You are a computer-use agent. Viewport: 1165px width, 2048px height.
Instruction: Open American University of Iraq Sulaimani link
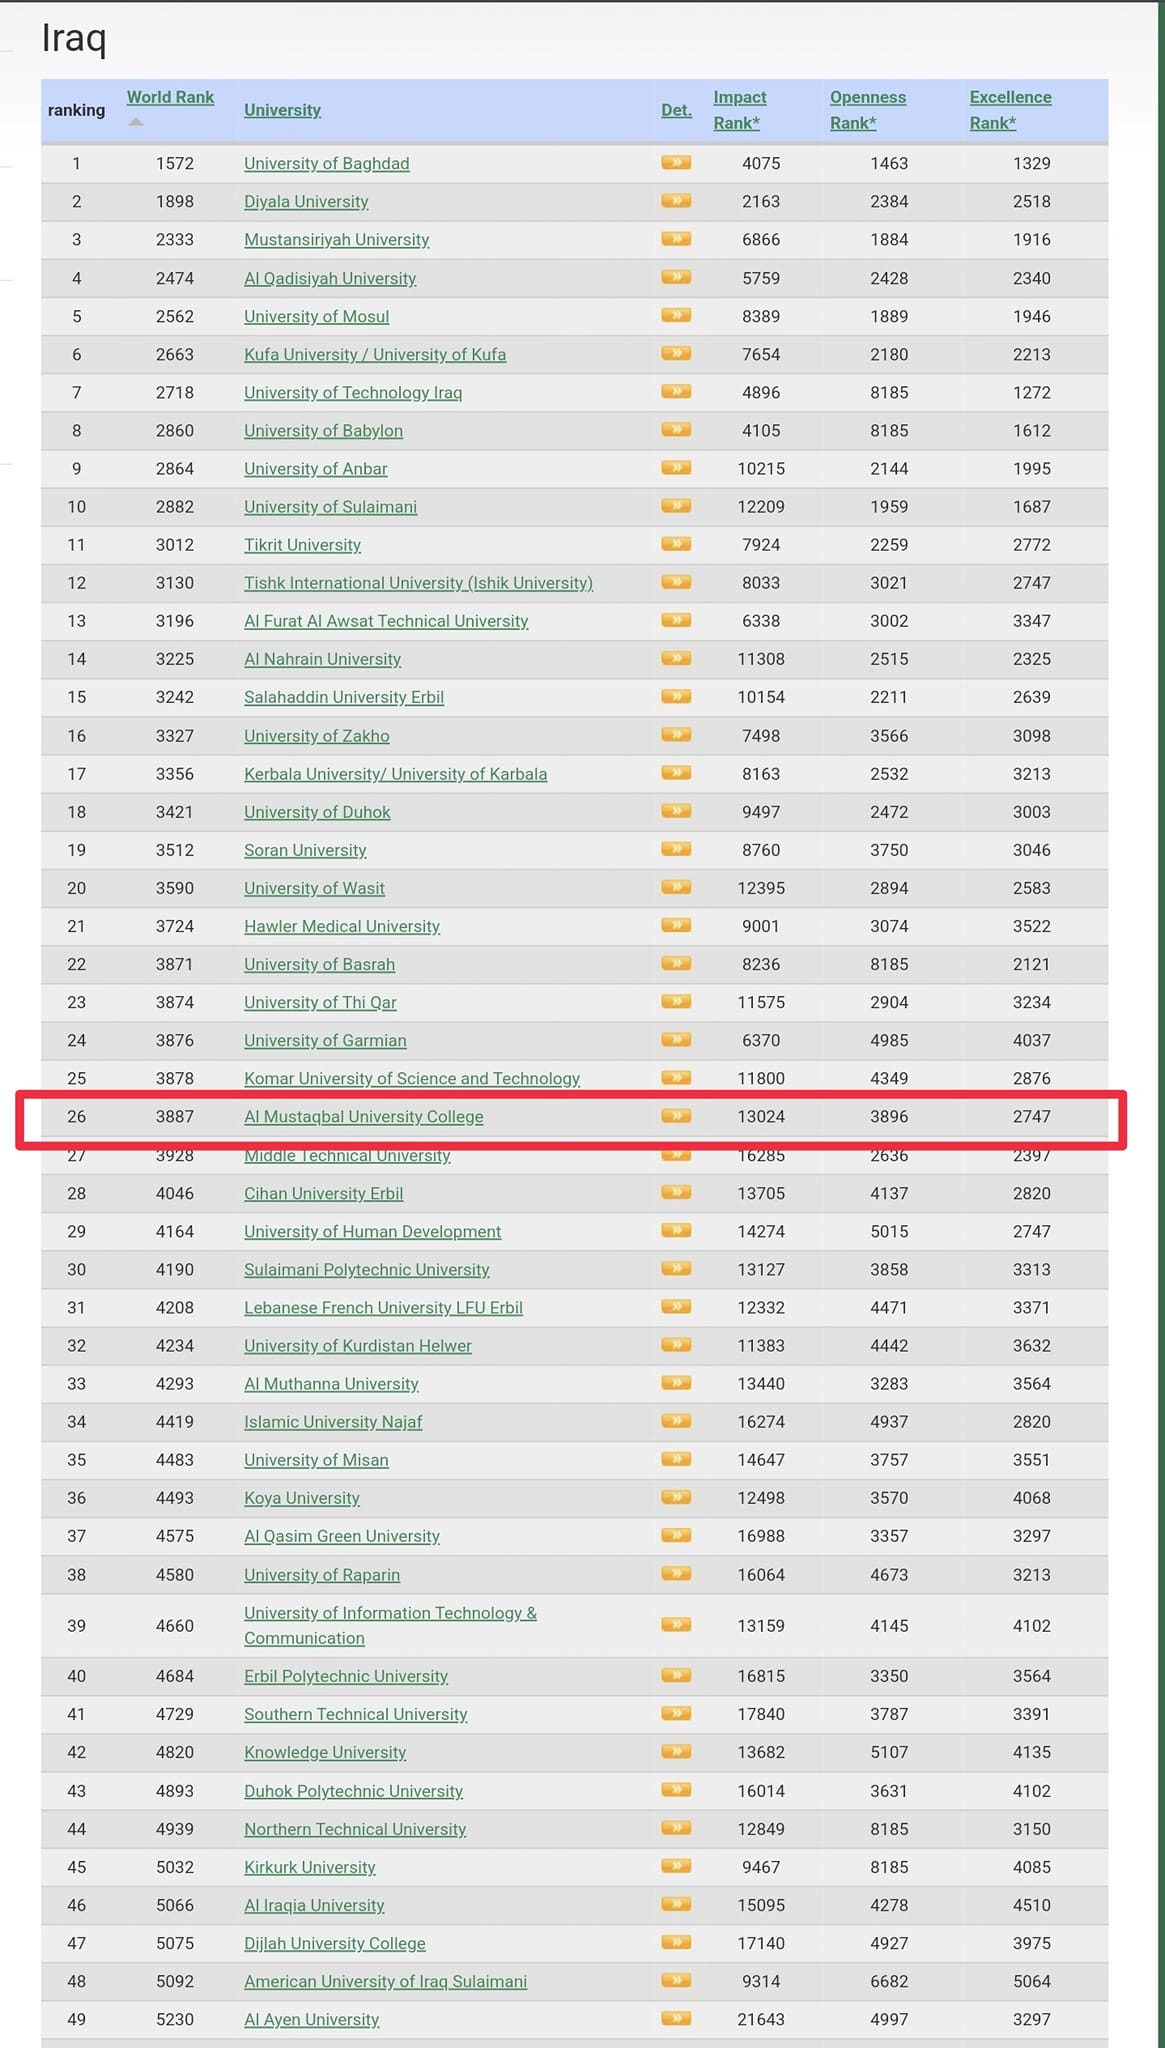(385, 1981)
